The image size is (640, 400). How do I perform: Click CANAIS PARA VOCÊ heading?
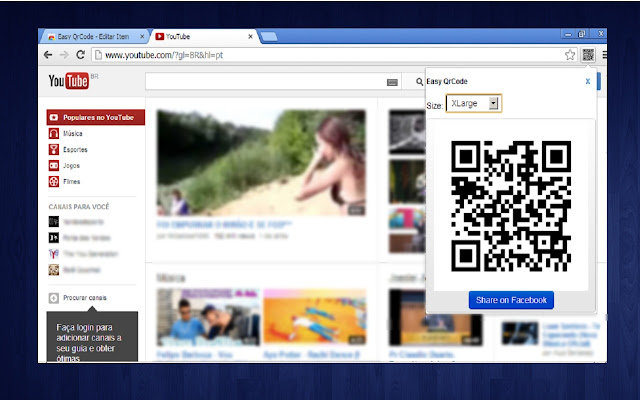coord(79,207)
